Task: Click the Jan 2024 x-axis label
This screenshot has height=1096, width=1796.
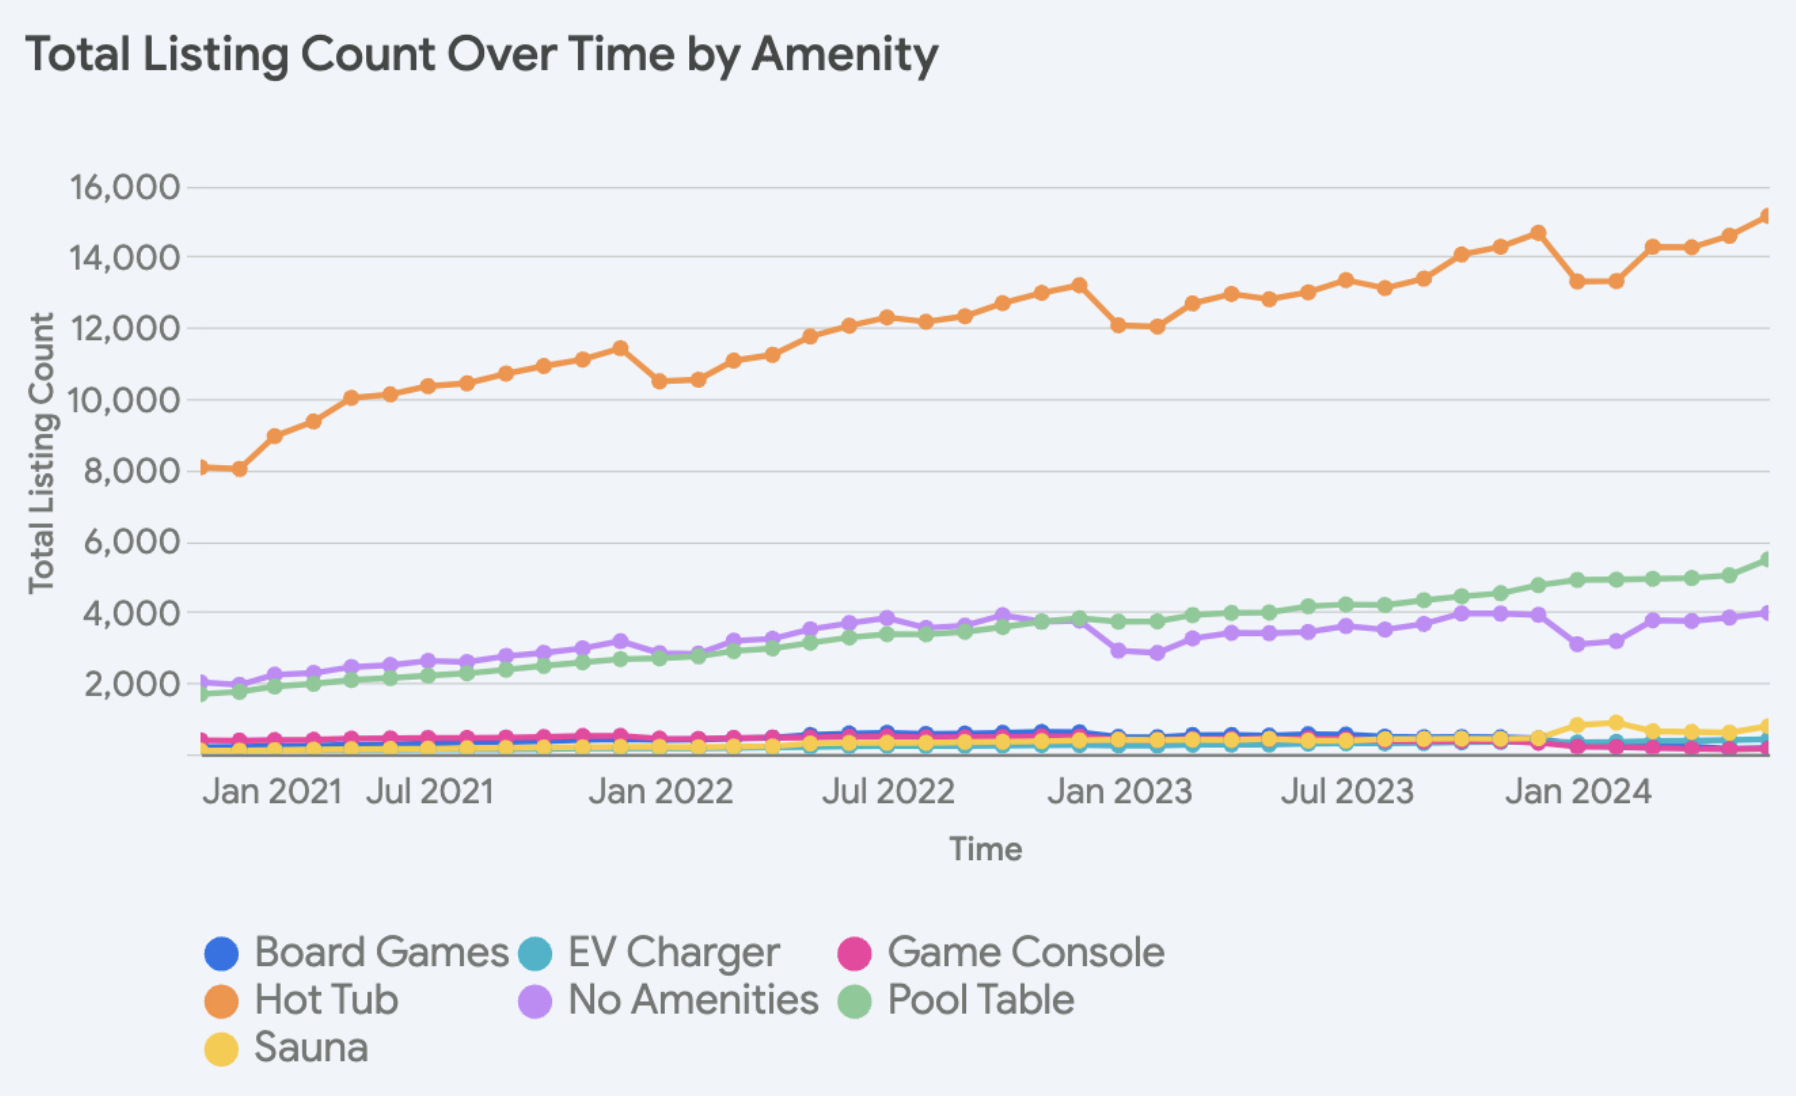Action: (1578, 792)
